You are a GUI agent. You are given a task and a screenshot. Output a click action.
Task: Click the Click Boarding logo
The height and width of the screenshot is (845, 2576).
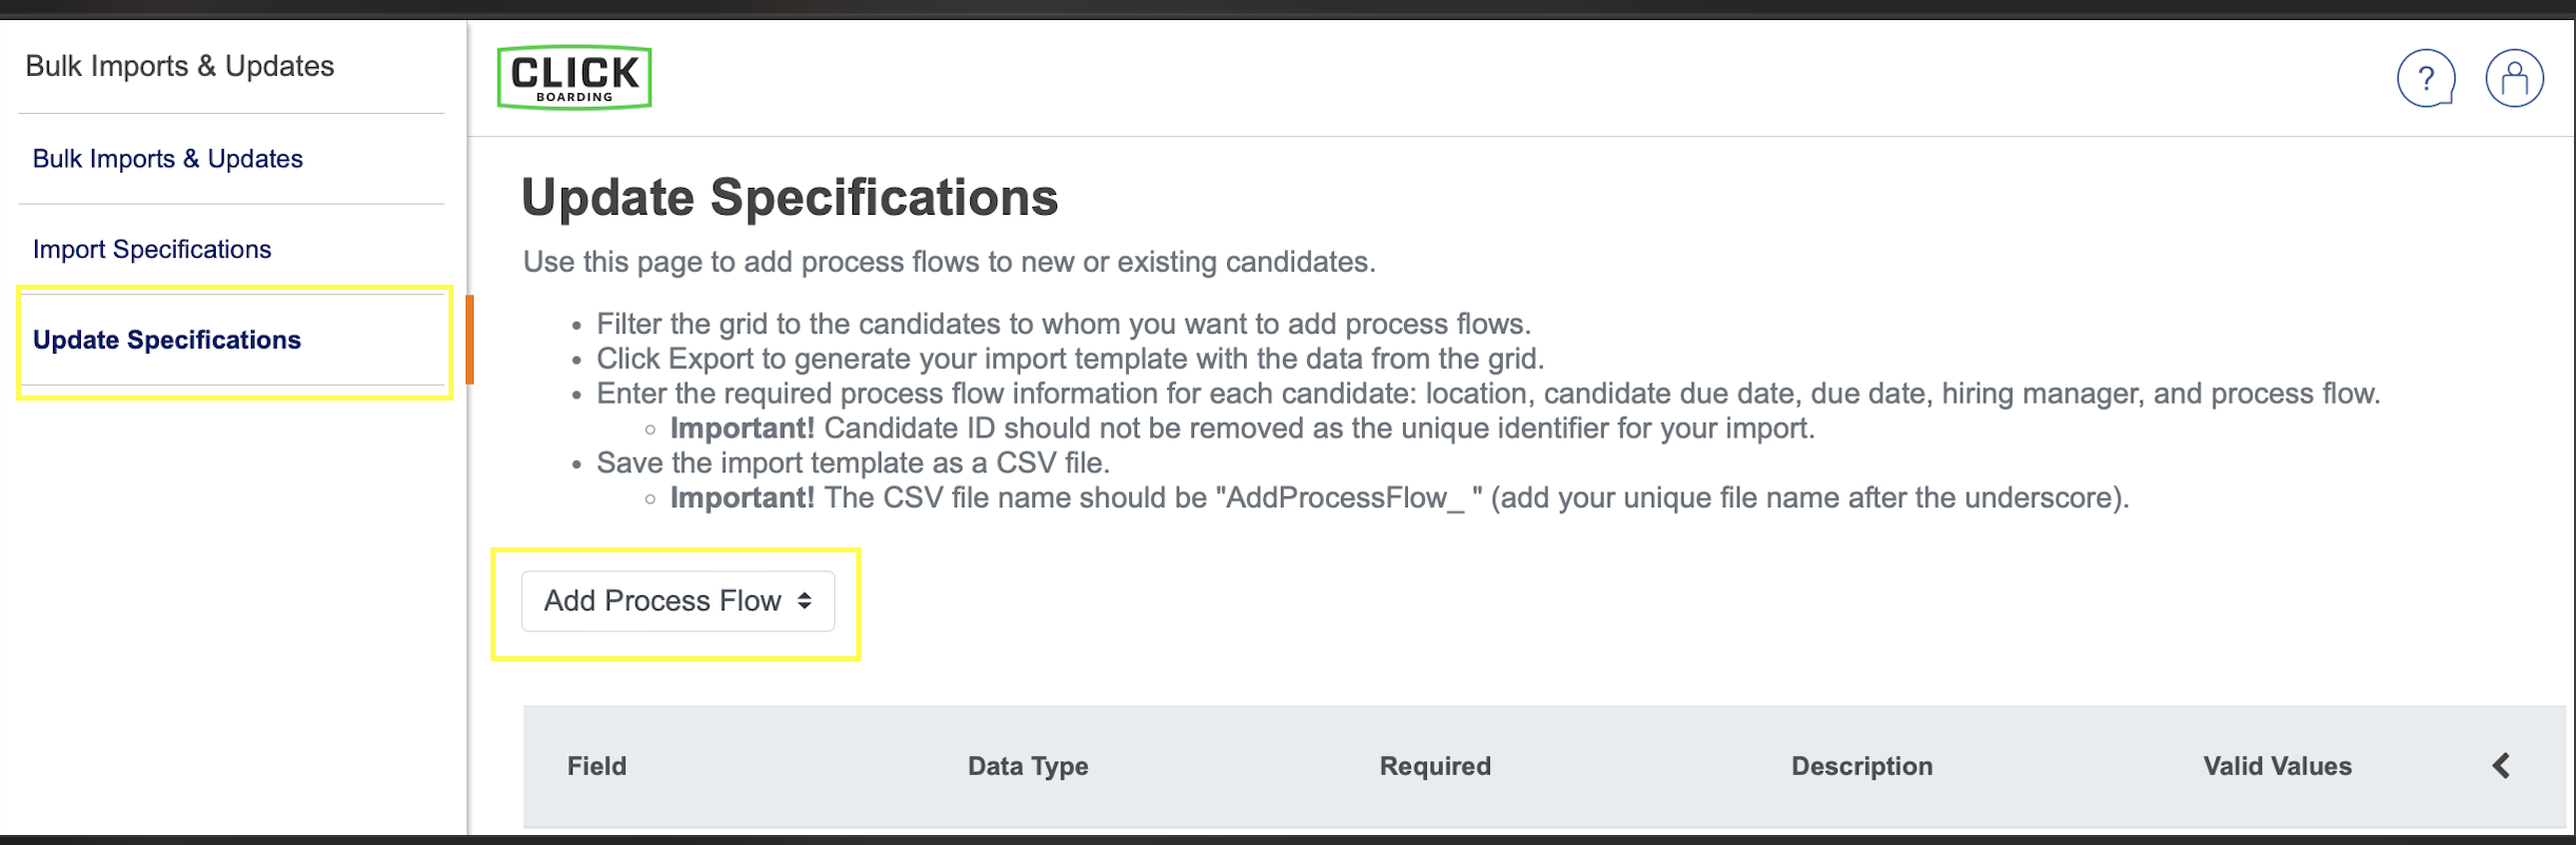coord(574,77)
